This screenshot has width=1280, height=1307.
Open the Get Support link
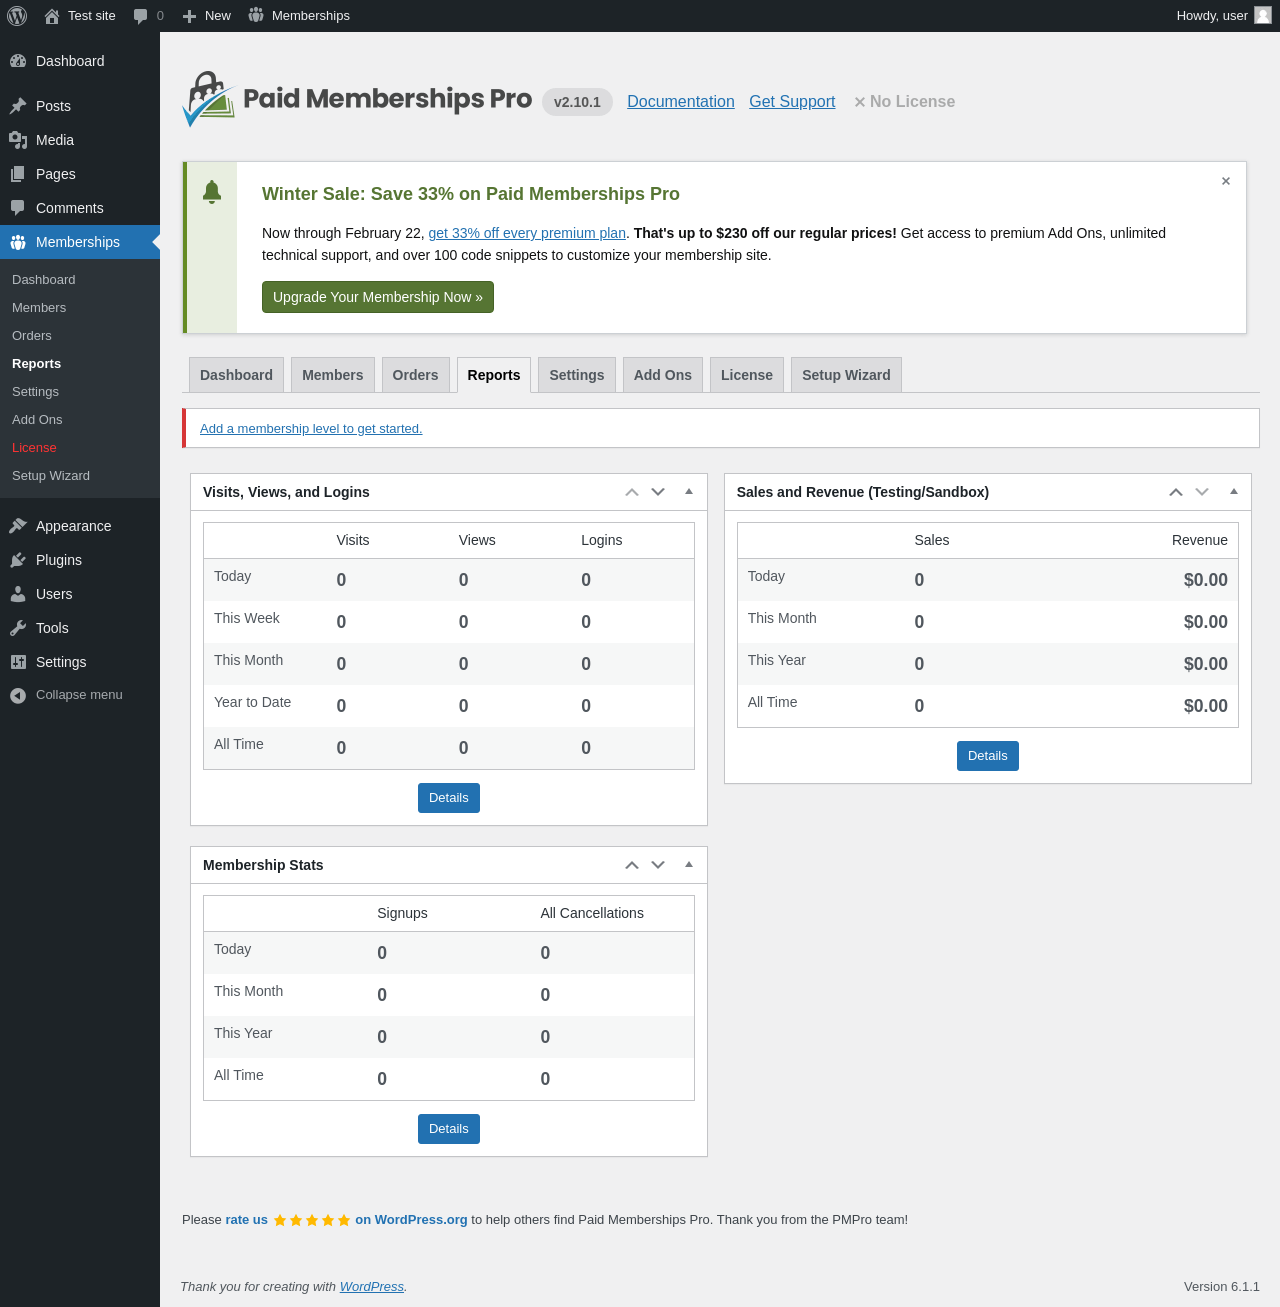point(792,101)
